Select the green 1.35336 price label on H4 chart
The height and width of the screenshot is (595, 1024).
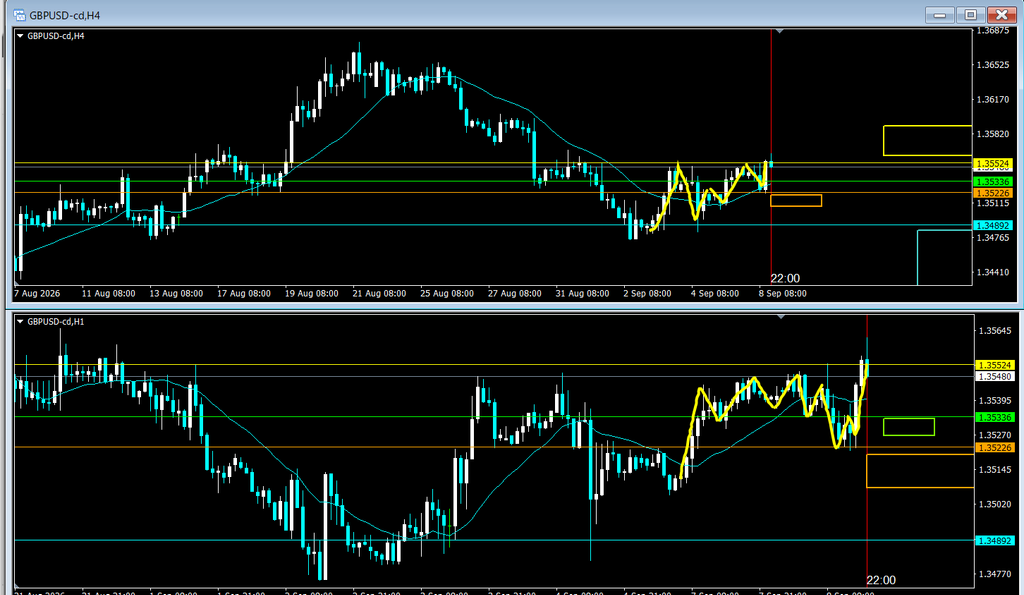tap(993, 182)
